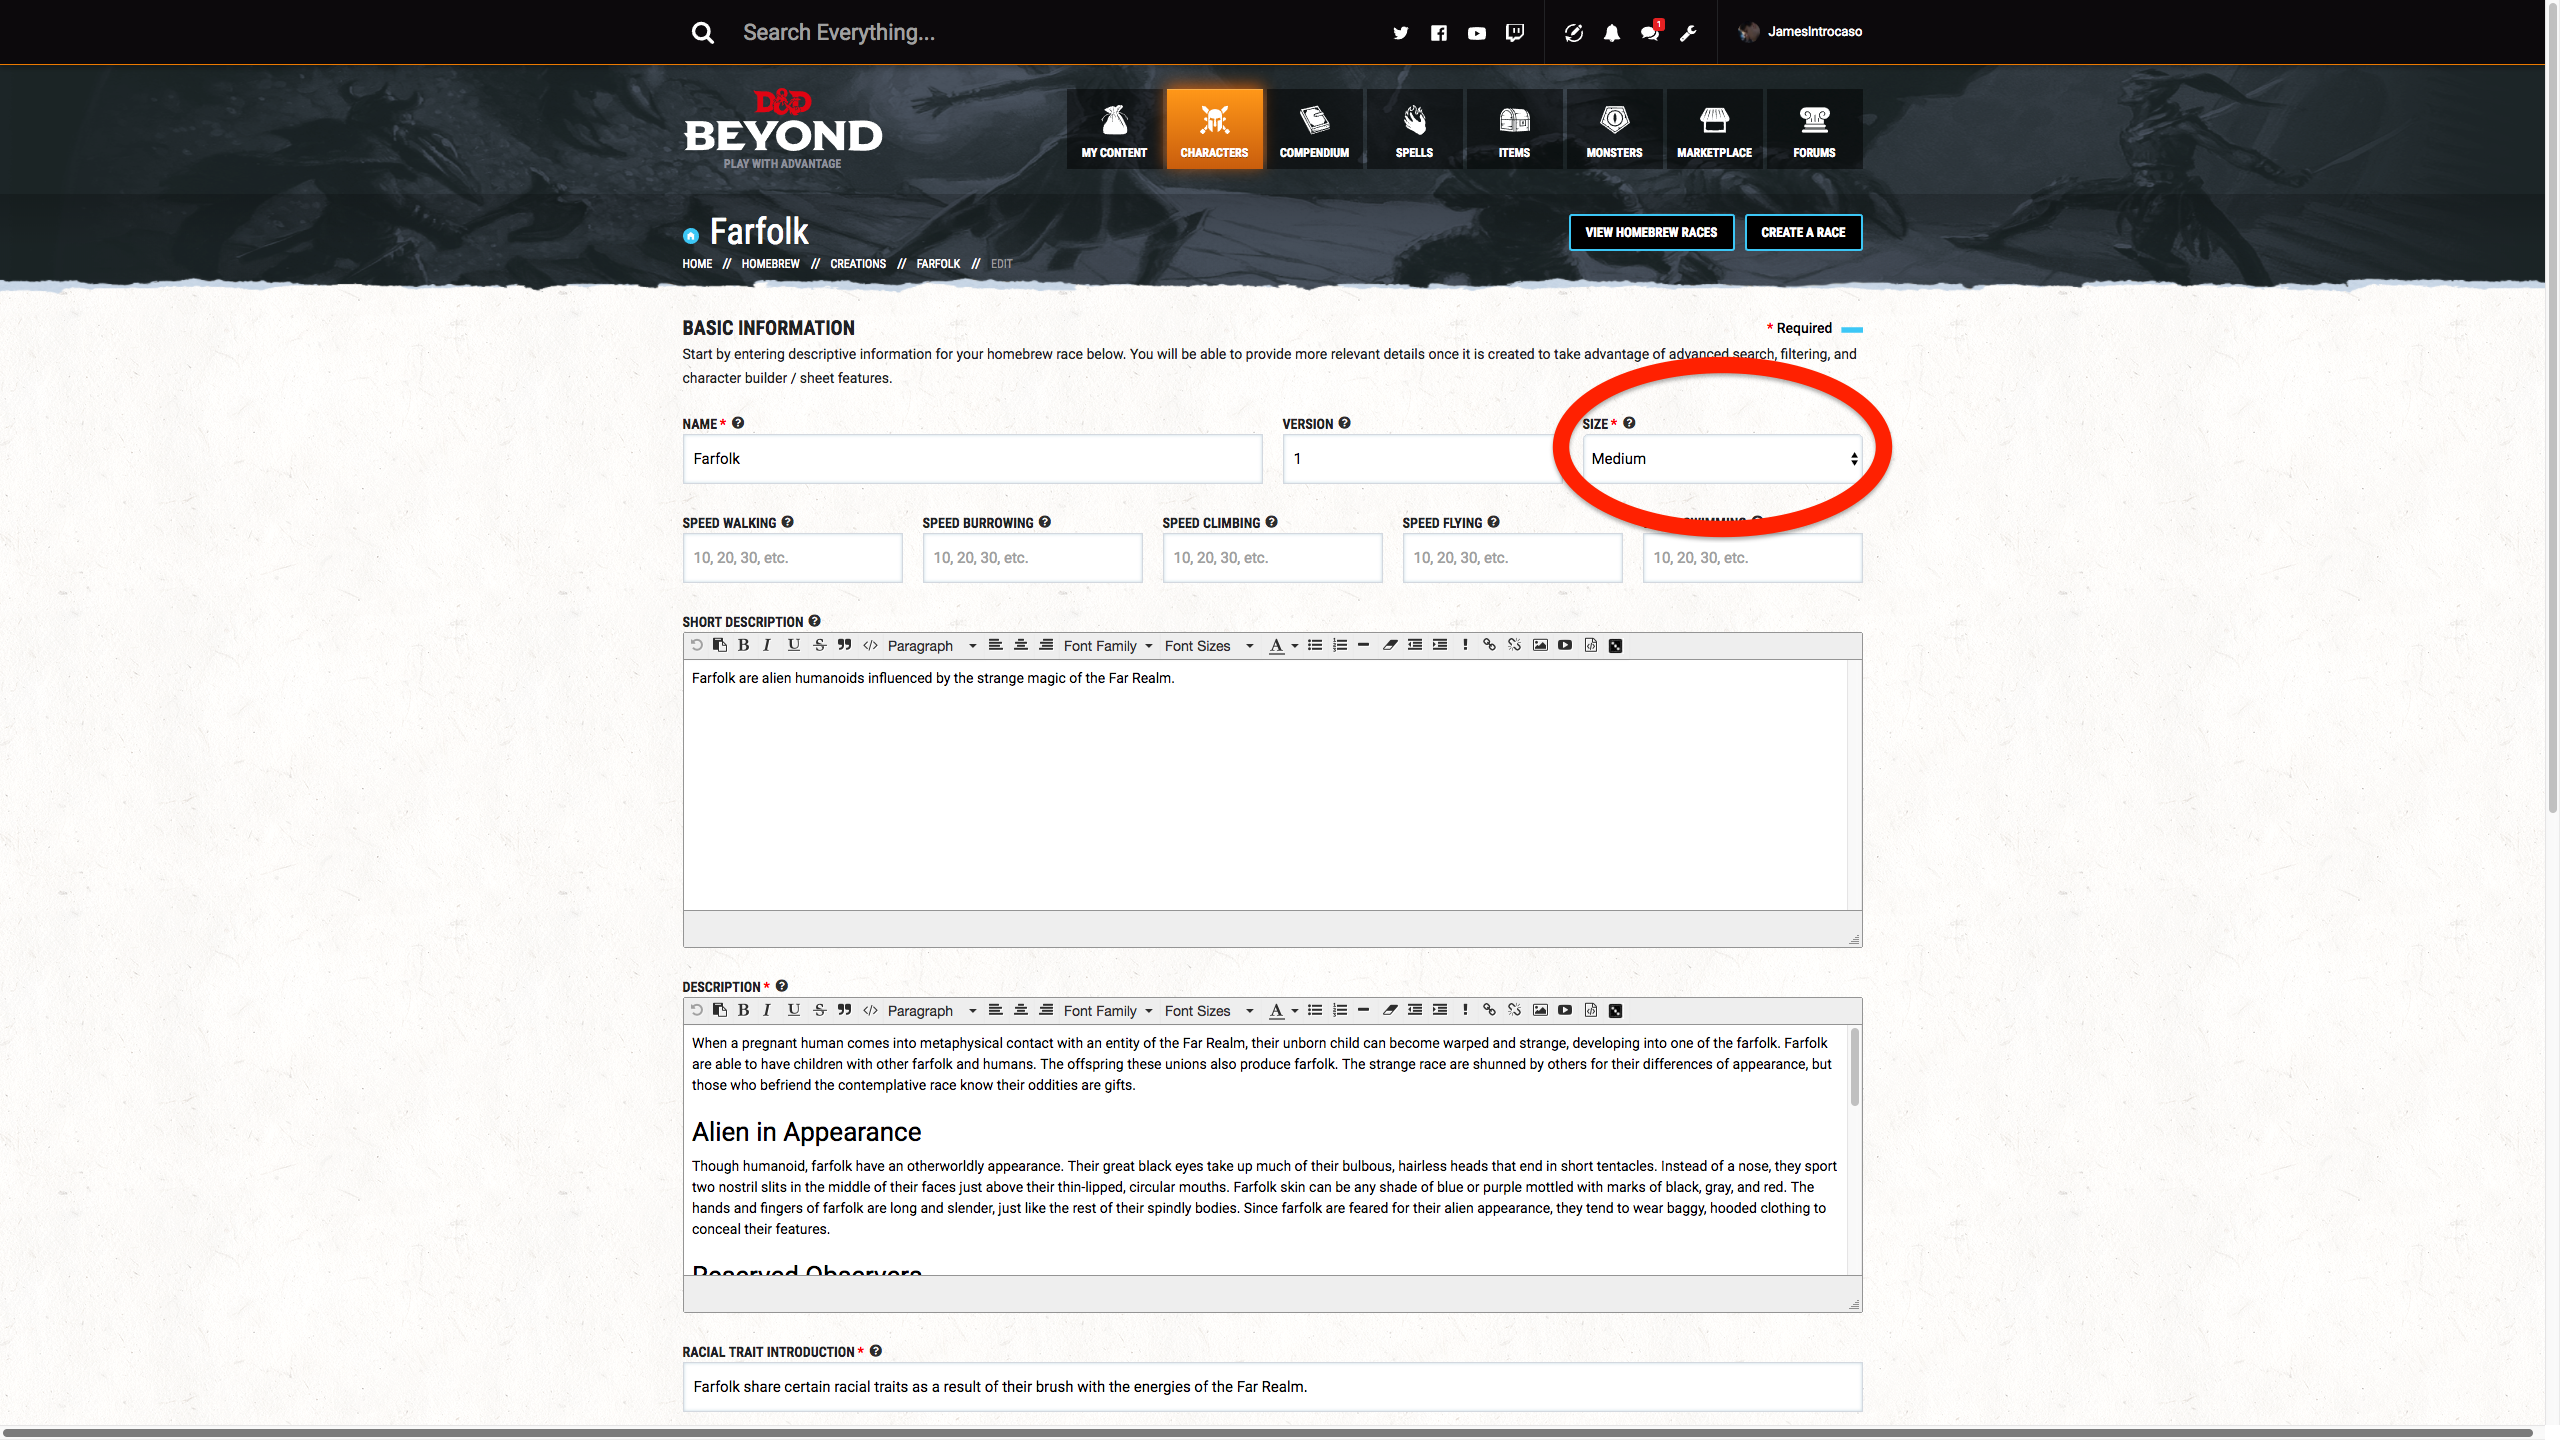This screenshot has height=1440, width=2560.
Task: Open text color arrow in Short Description
Action: pyautogui.click(x=1295, y=646)
